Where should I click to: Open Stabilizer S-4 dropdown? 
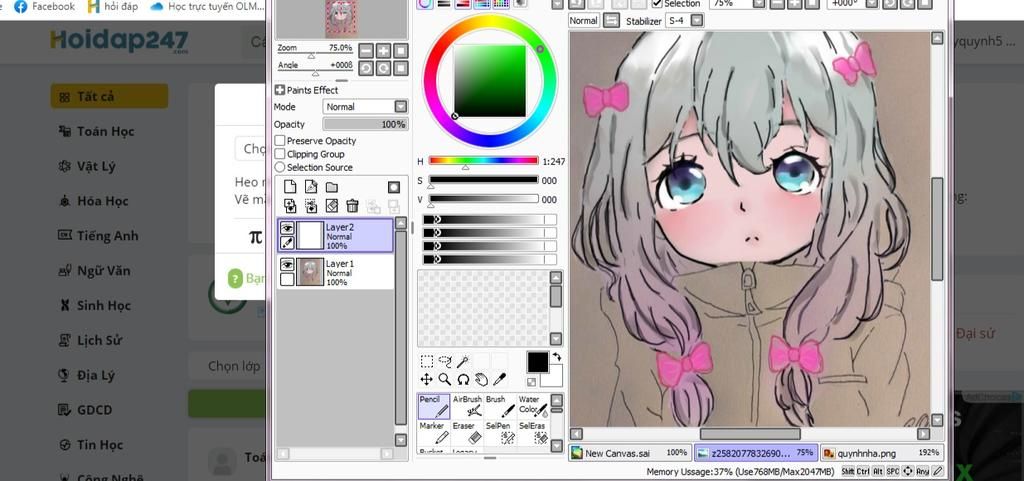697,21
